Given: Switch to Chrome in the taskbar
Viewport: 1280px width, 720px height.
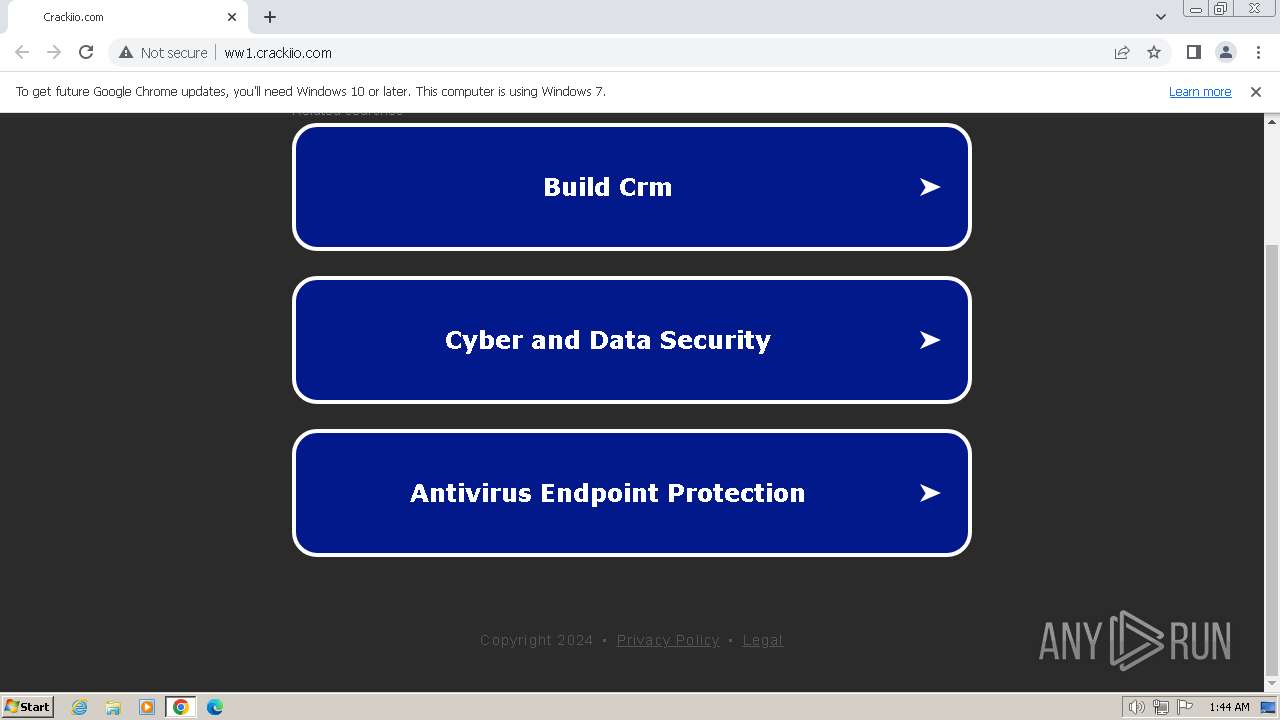Looking at the screenshot, I should tap(180, 707).
